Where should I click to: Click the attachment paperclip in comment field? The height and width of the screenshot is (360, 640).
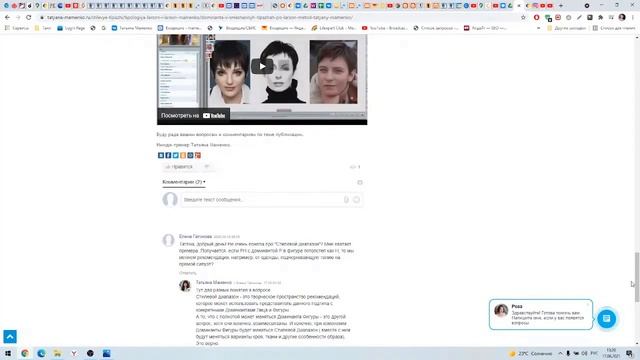pyautogui.click(x=346, y=200)
